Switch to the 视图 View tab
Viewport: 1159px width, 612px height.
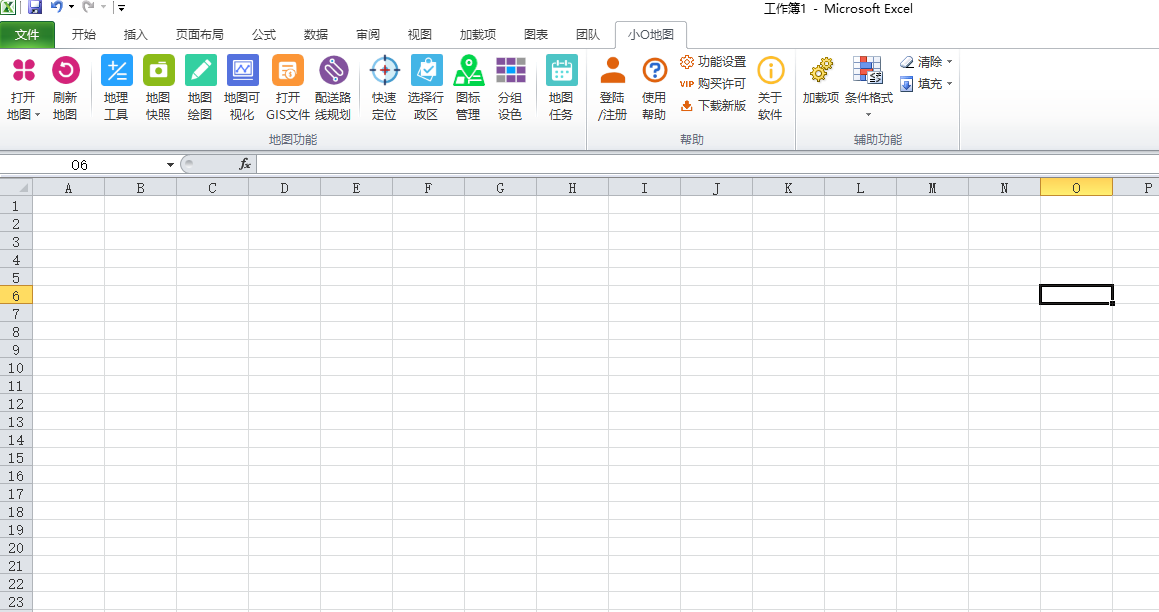pos(419,35)
